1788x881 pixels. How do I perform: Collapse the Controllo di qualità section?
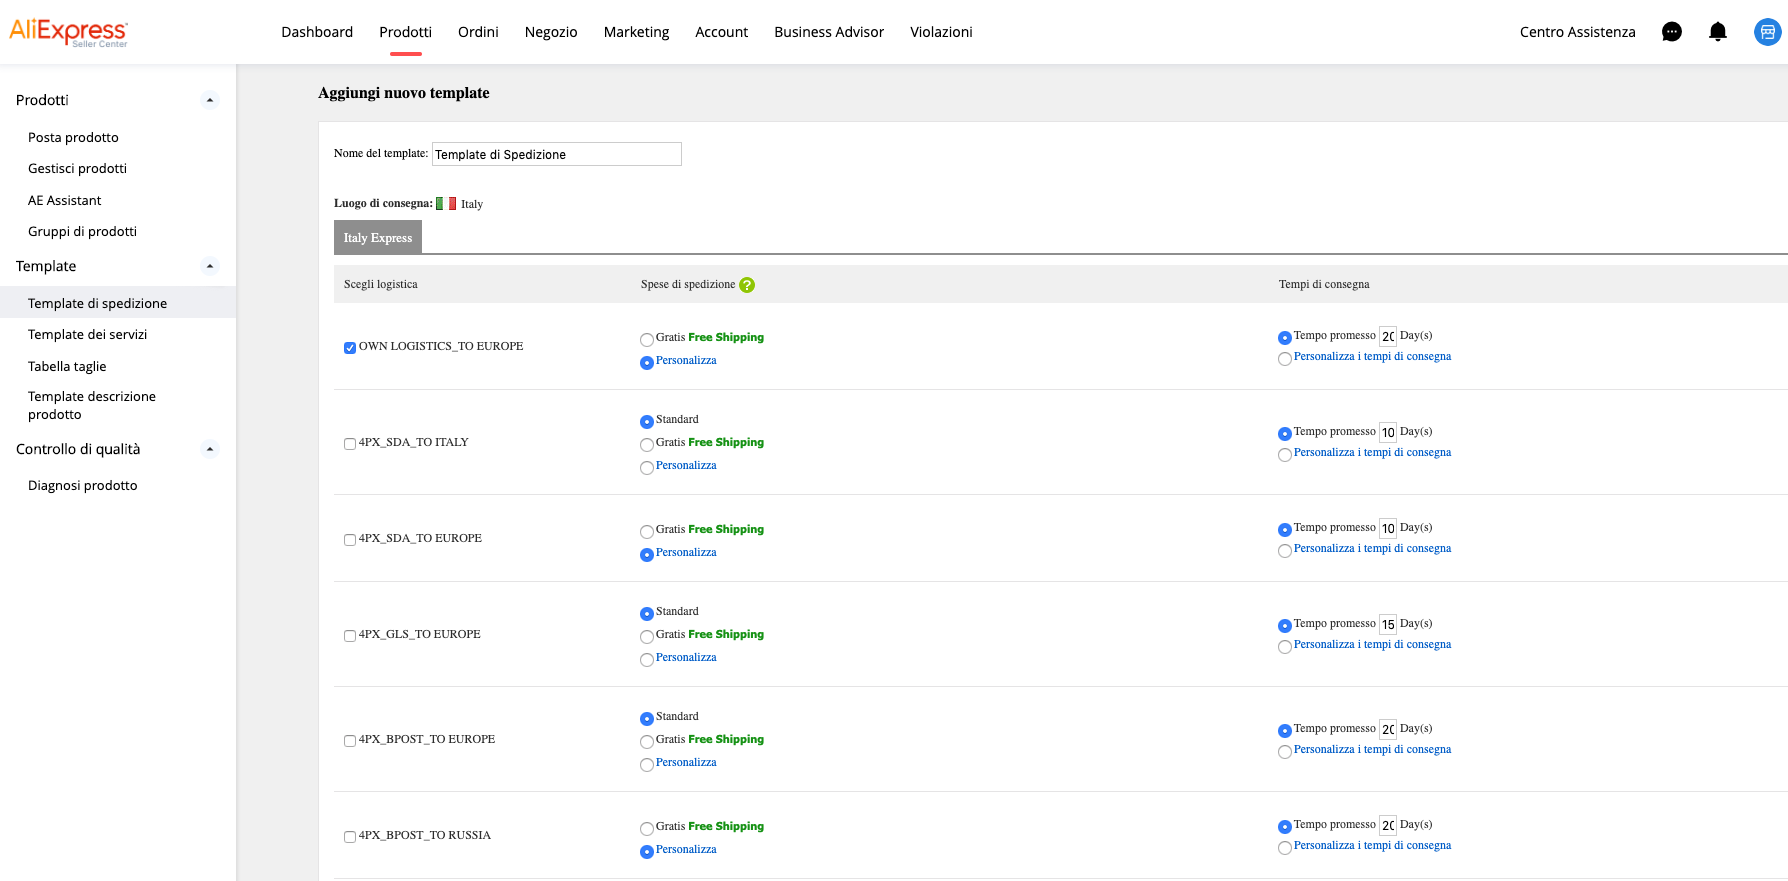pyautogui.click(x=209, y=449)
